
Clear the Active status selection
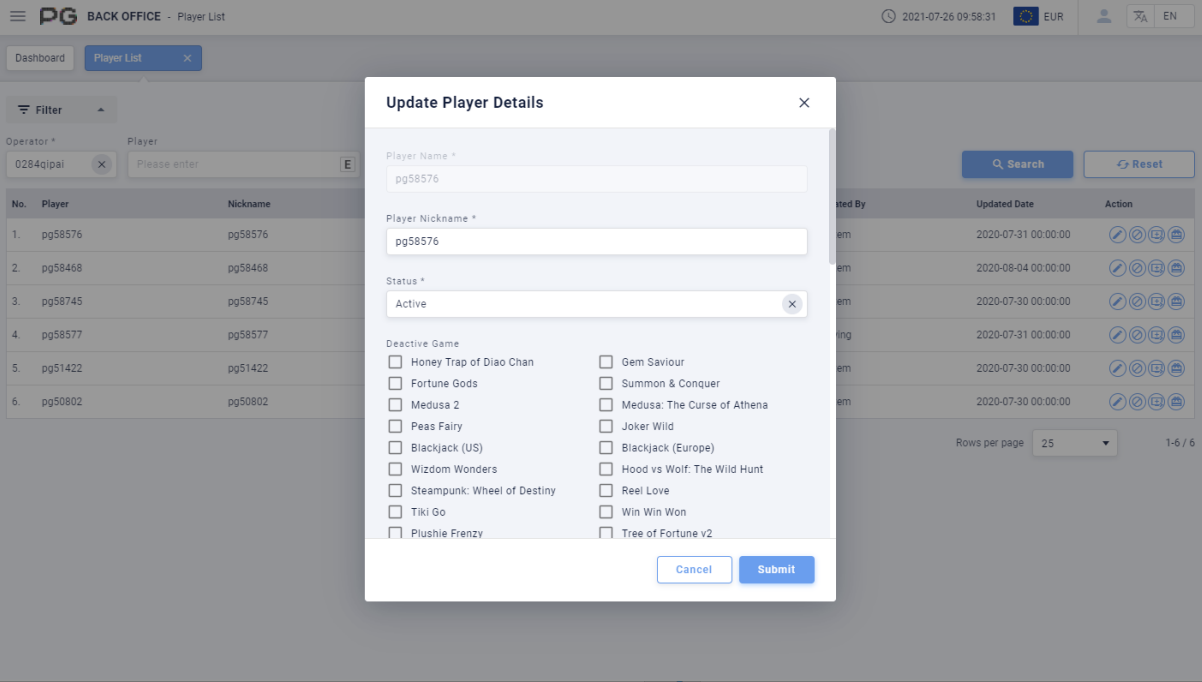coord(792,304)
